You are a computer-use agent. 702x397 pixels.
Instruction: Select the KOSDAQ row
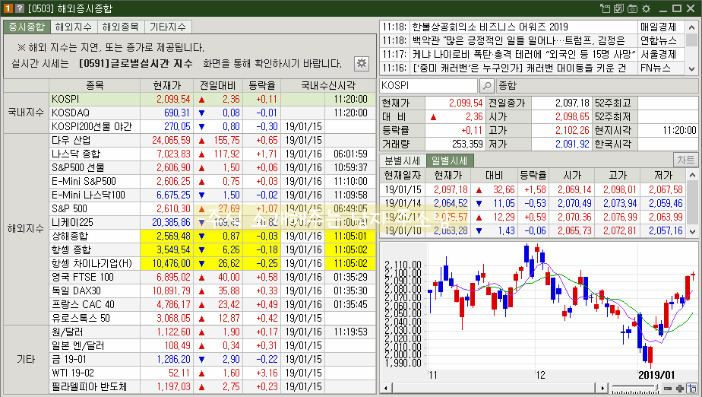pyautogui.click(x=212, y=113)
